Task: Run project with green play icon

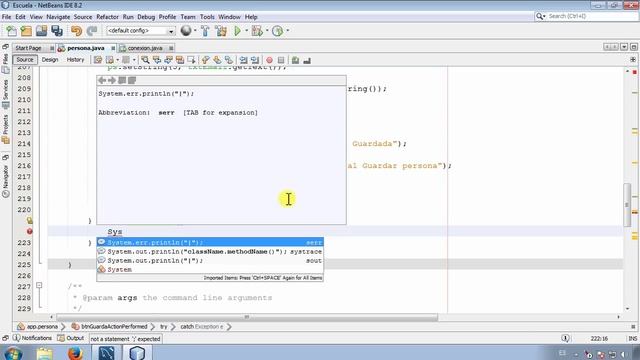Action: pyautogui.click(x=237, y=31)
